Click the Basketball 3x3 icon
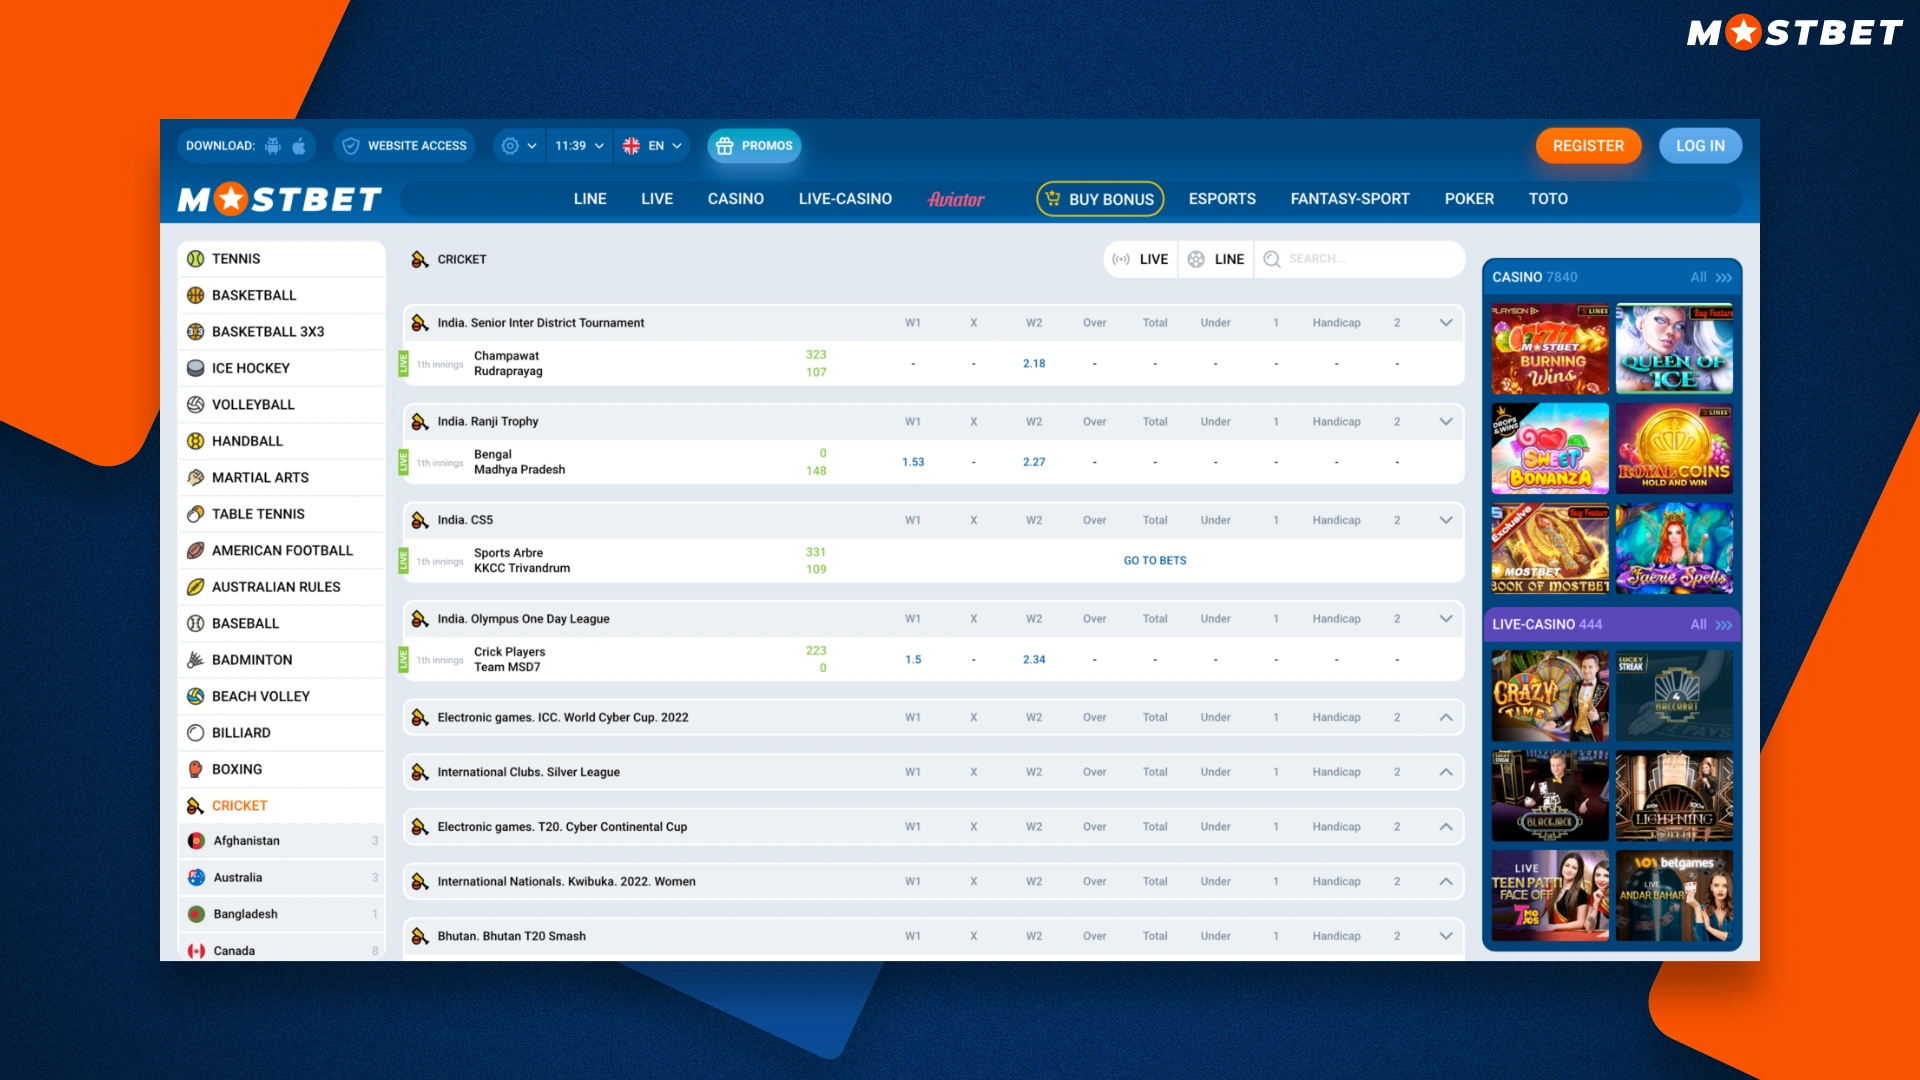 (x=196, y=332)
